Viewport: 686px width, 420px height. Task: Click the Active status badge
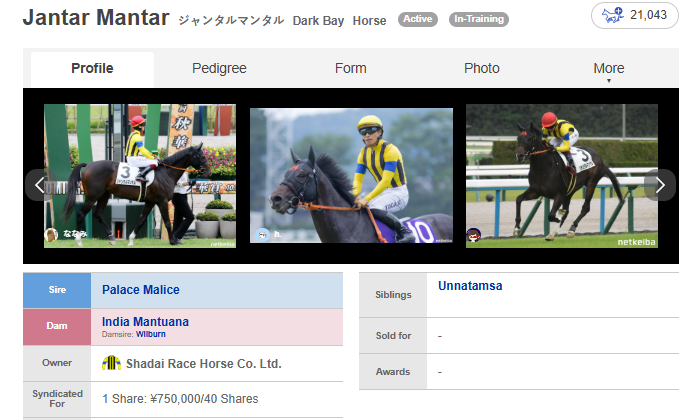[418, 19]
